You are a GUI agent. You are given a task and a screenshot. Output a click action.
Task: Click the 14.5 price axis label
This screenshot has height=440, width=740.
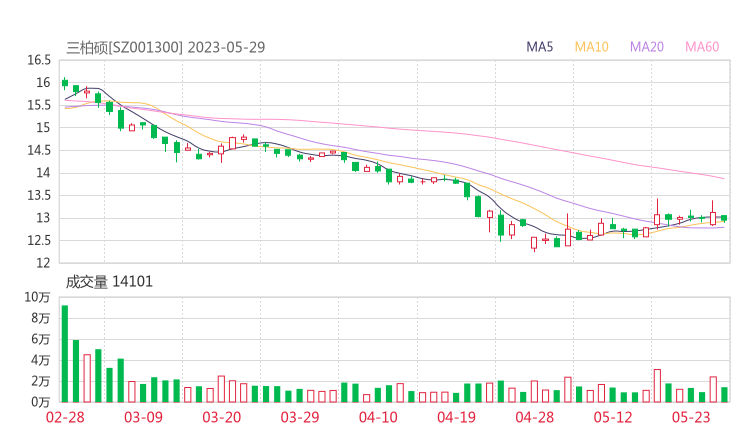pos(39,150)
